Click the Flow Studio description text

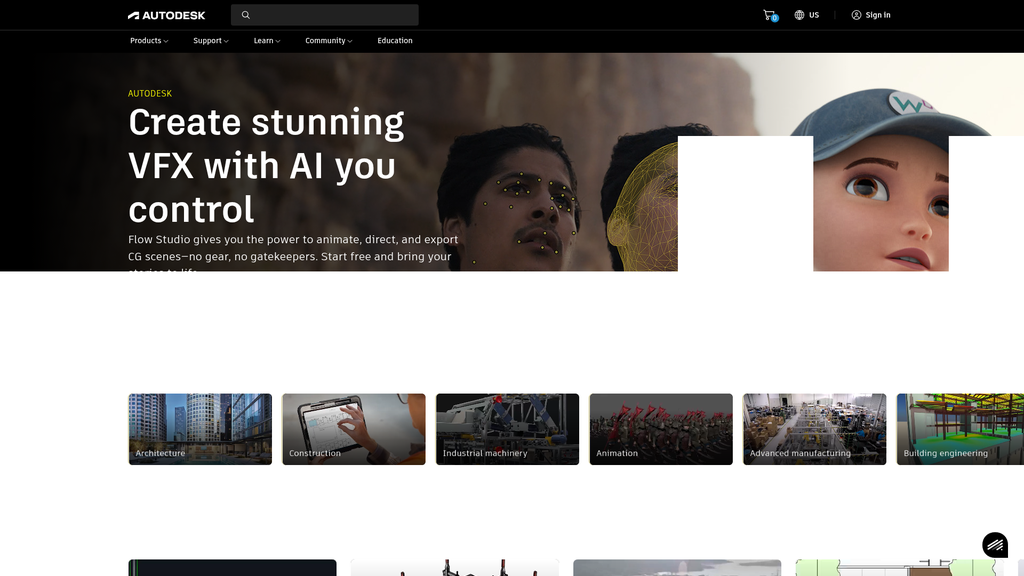pos(293,252)
